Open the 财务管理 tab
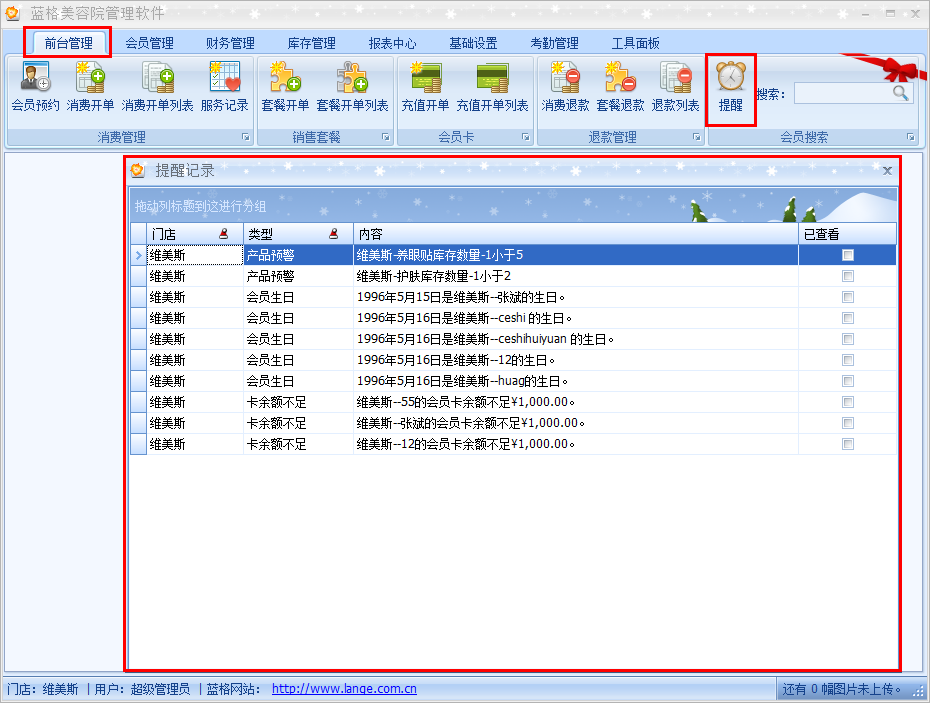This screenshot has width=930, height=703. tap(230, 43)
